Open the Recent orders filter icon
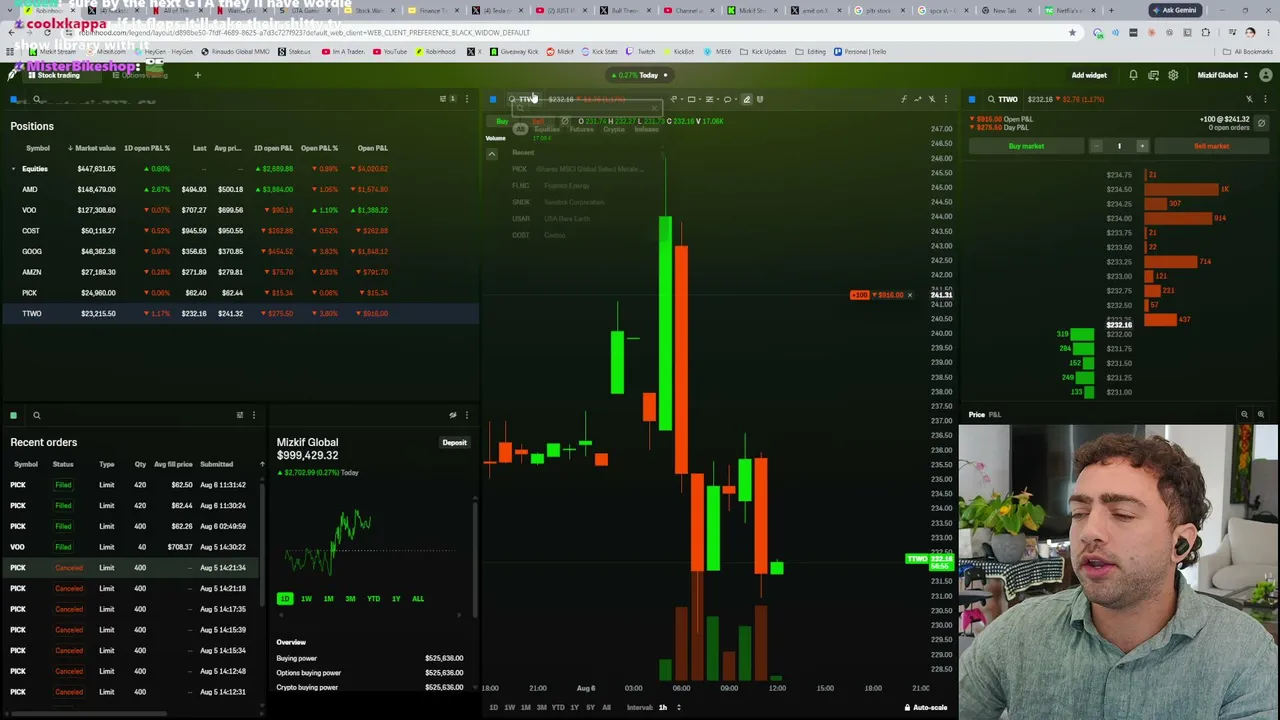This screenshot has height=720, width=1280. click(x=239, y=415)
